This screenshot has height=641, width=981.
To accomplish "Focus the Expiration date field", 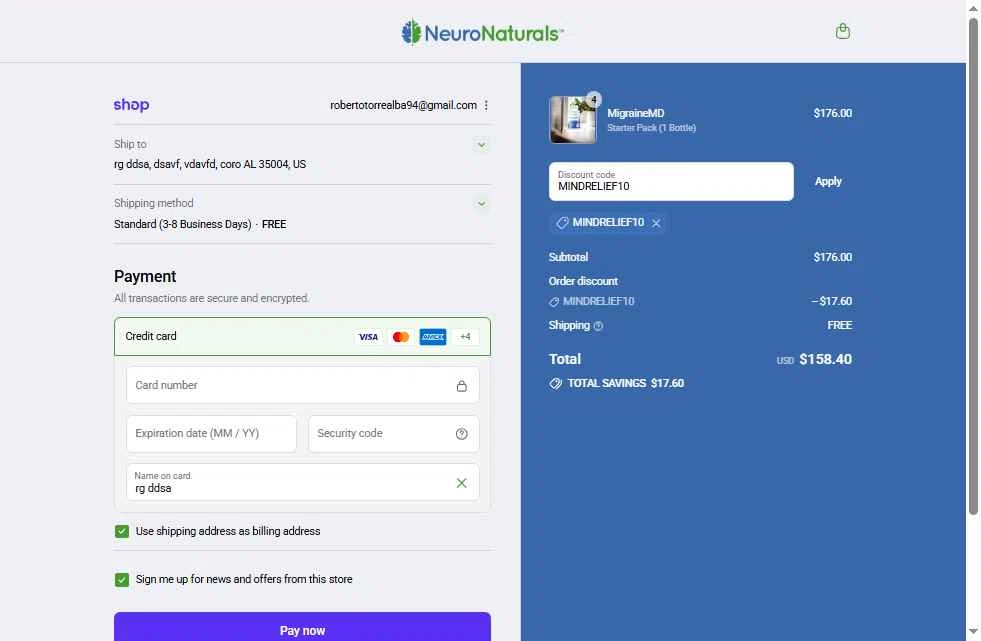I will pyautogui.click(x=211, y=434).
